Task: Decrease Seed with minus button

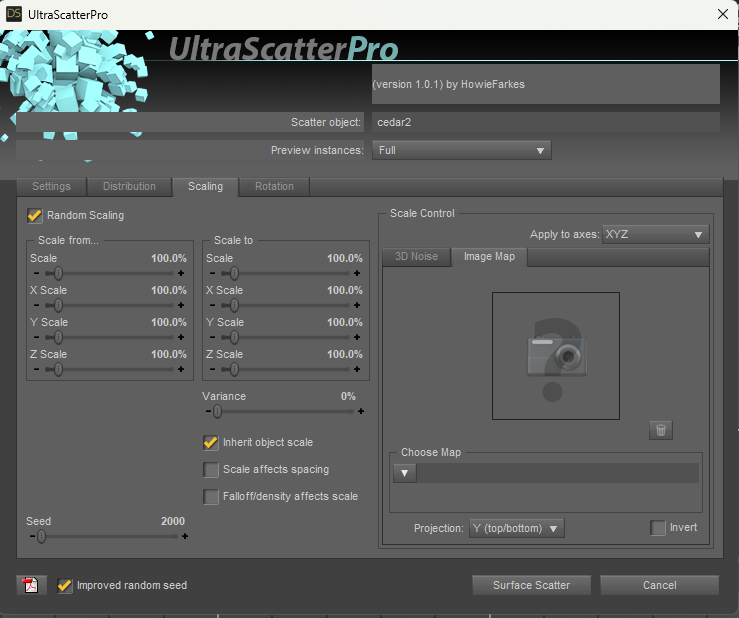Action: point(32,536)
